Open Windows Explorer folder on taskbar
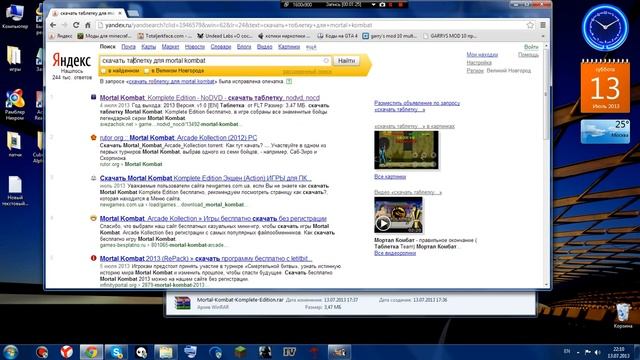 [x=166, y=352]
